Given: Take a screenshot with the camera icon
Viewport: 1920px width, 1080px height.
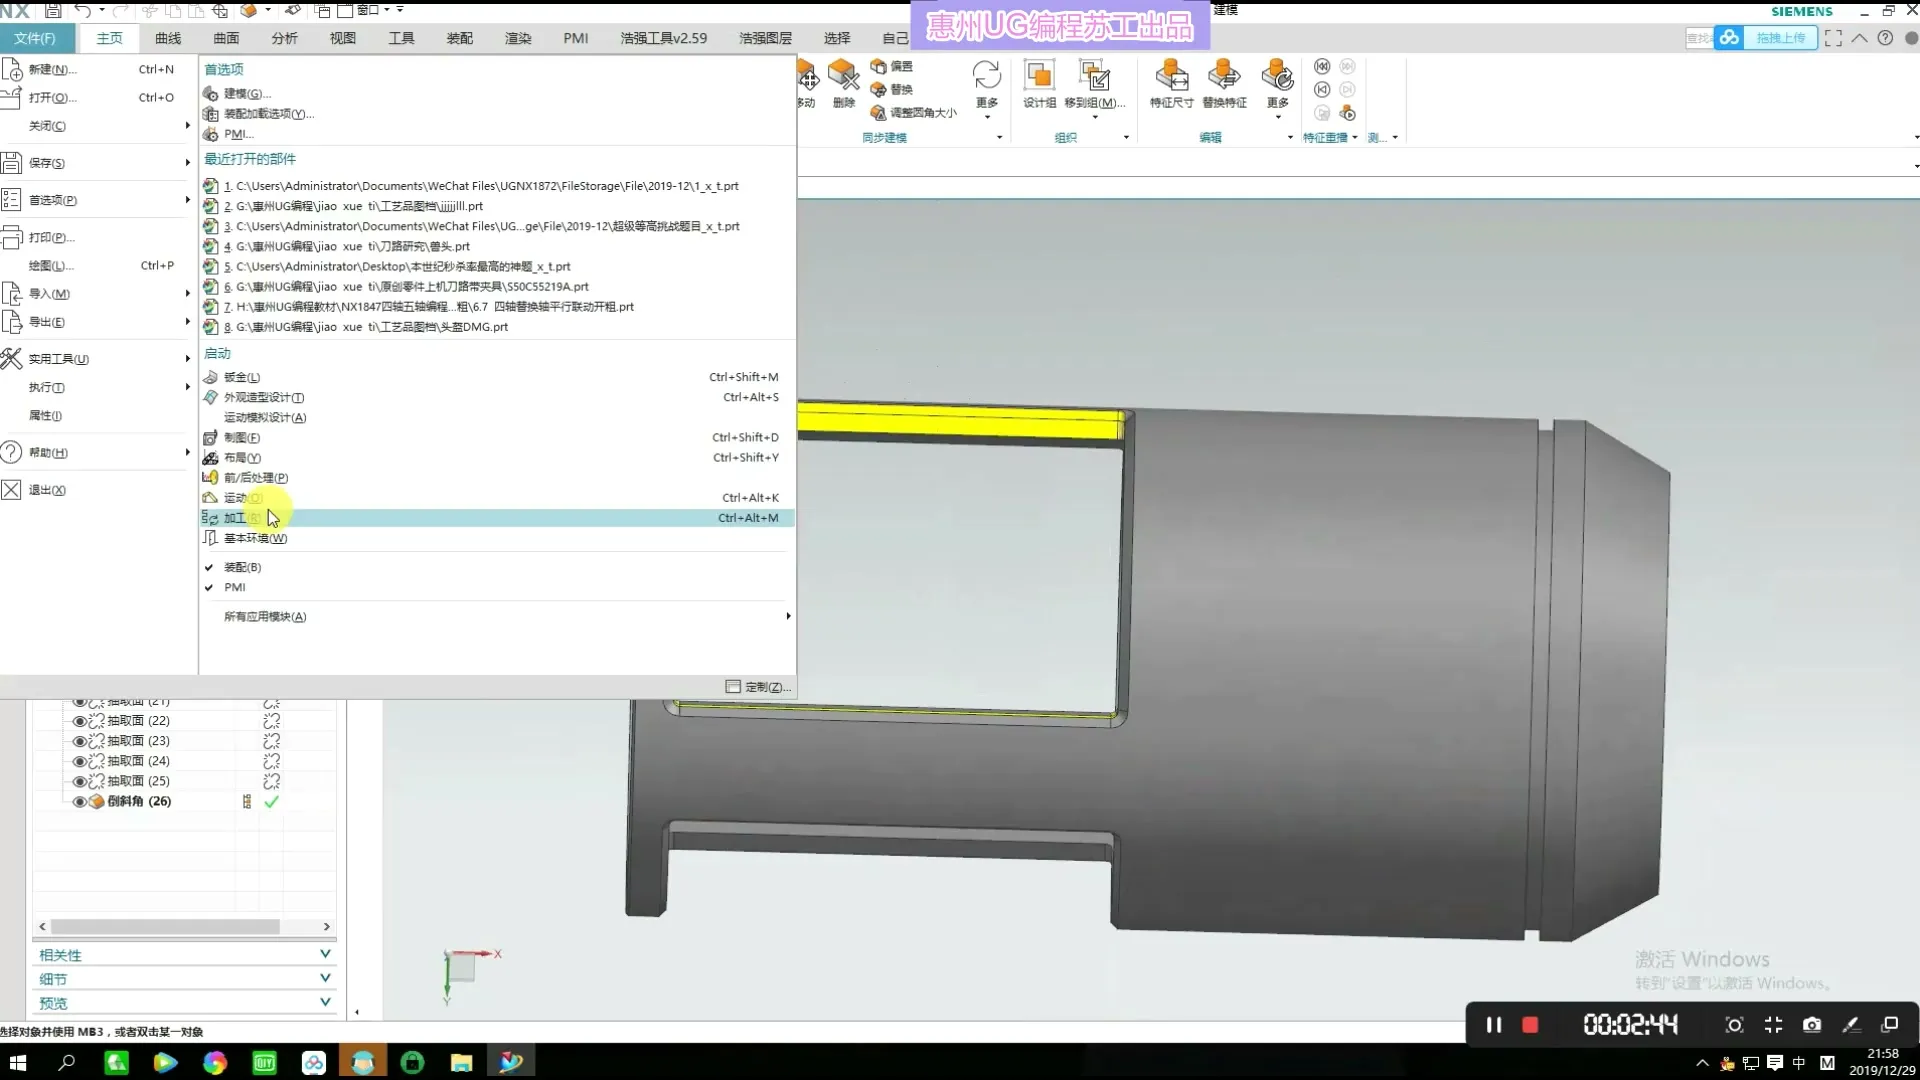Looking at the screenshot, I should coord(1811,1025).
